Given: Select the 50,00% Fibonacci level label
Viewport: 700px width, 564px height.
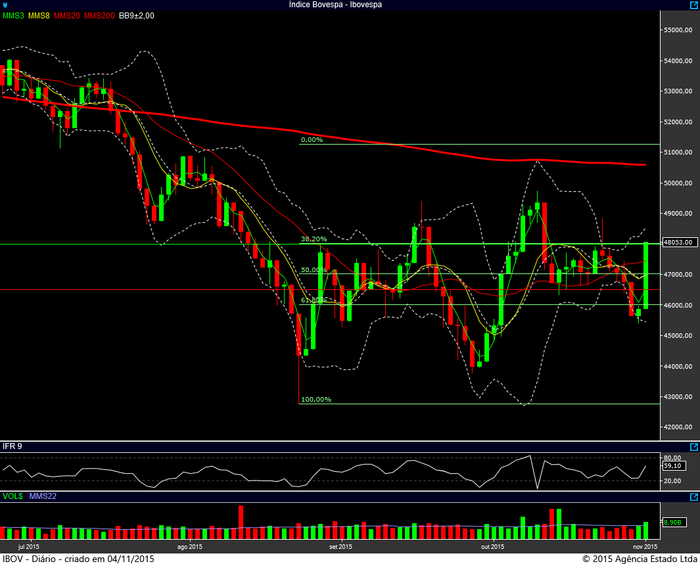Looking at the screenshot, I should click(314, 270).
